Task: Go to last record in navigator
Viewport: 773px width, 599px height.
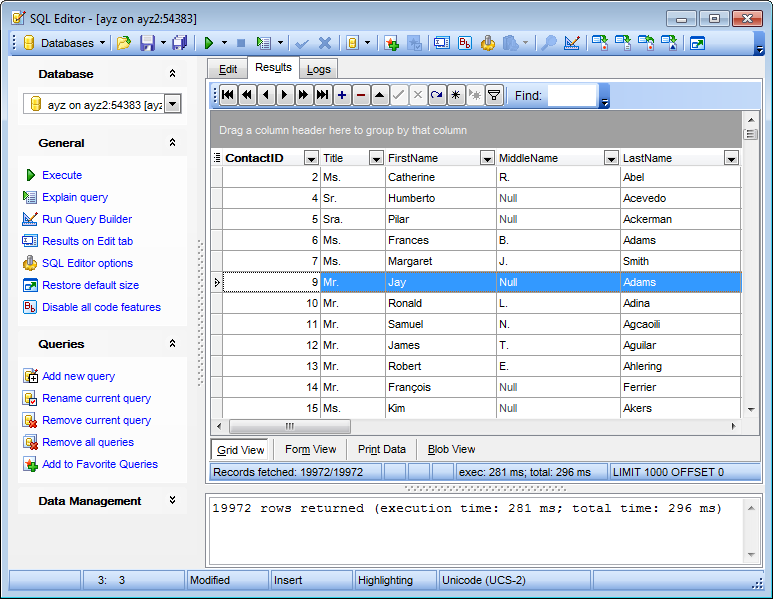Action: 322,95
